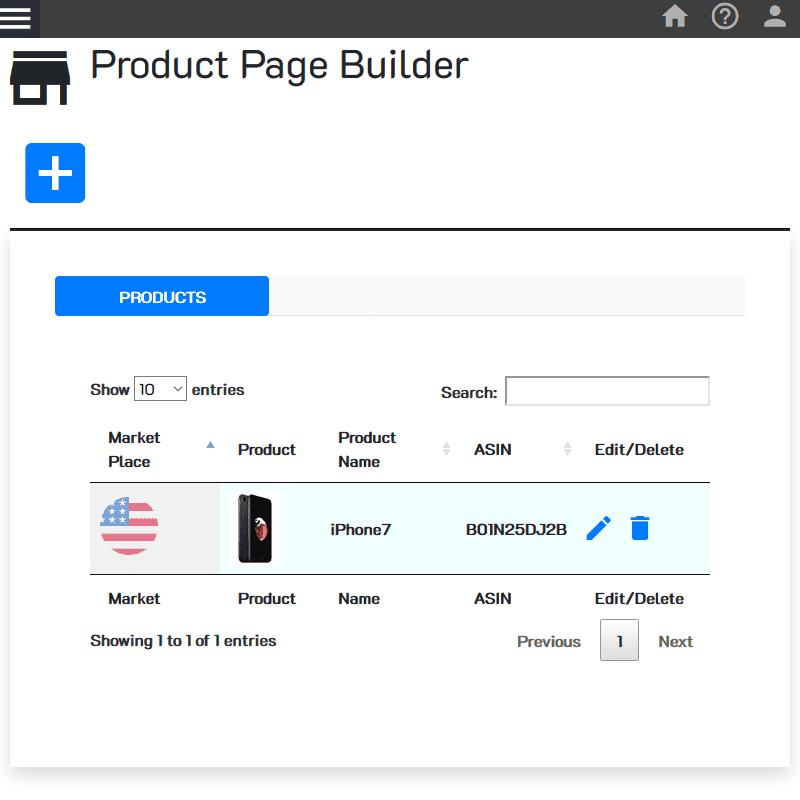Edit the iPhone7 product with the pencil icon
This screenshot has height=800, width=800.
click(x=597, y=528)
